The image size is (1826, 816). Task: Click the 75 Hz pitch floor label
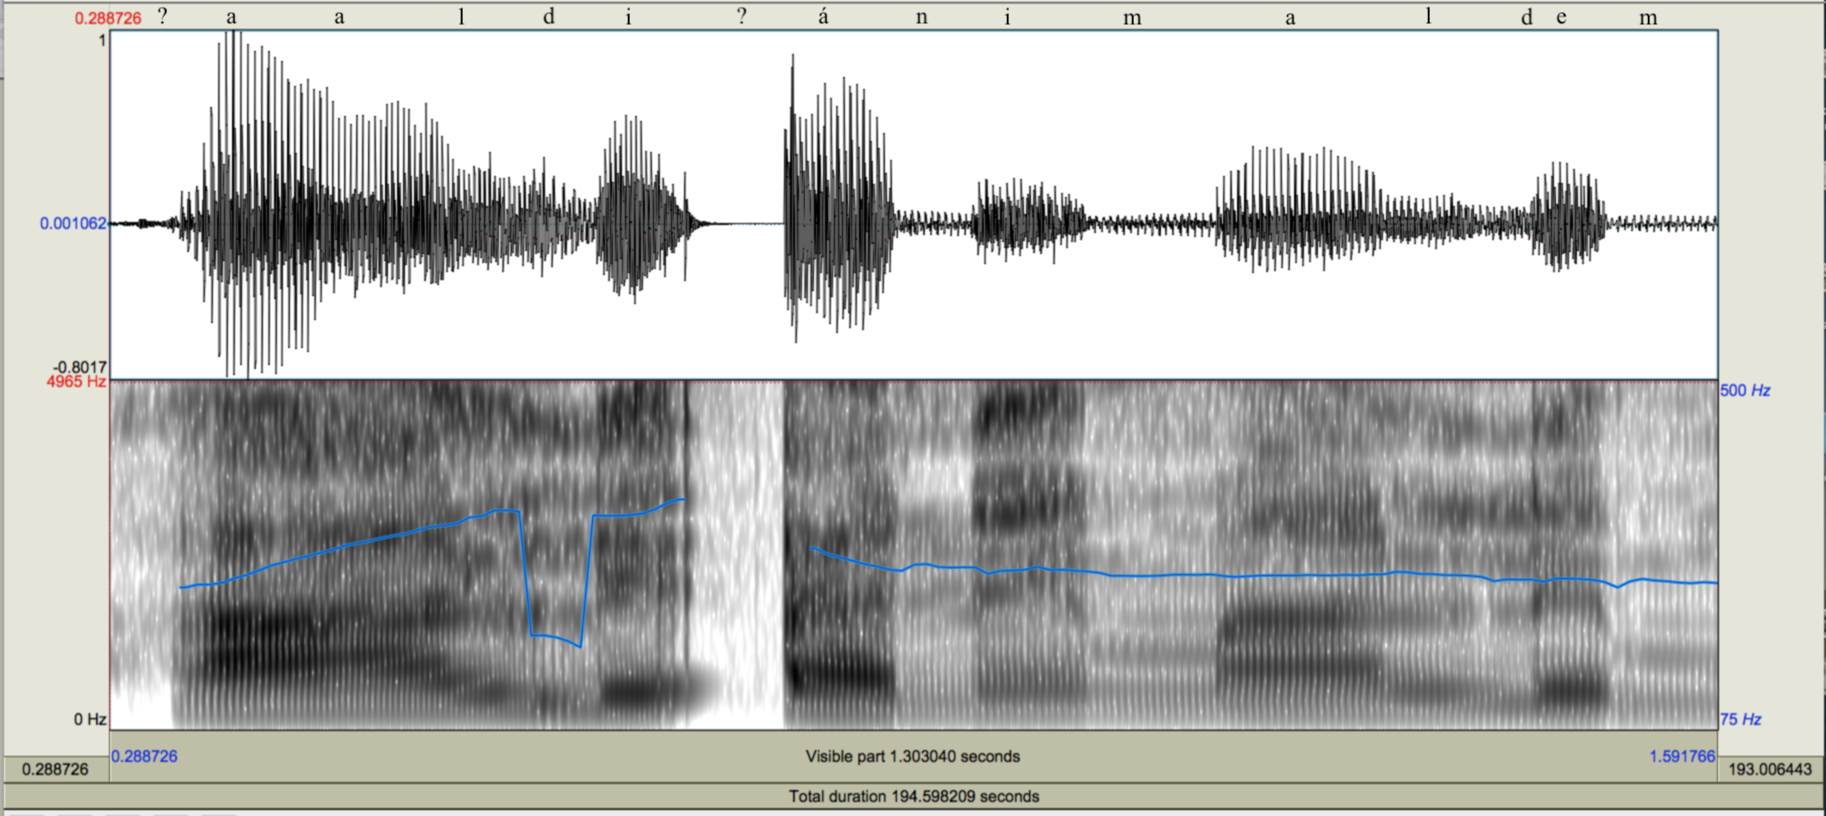click(x=1741, y=719)
